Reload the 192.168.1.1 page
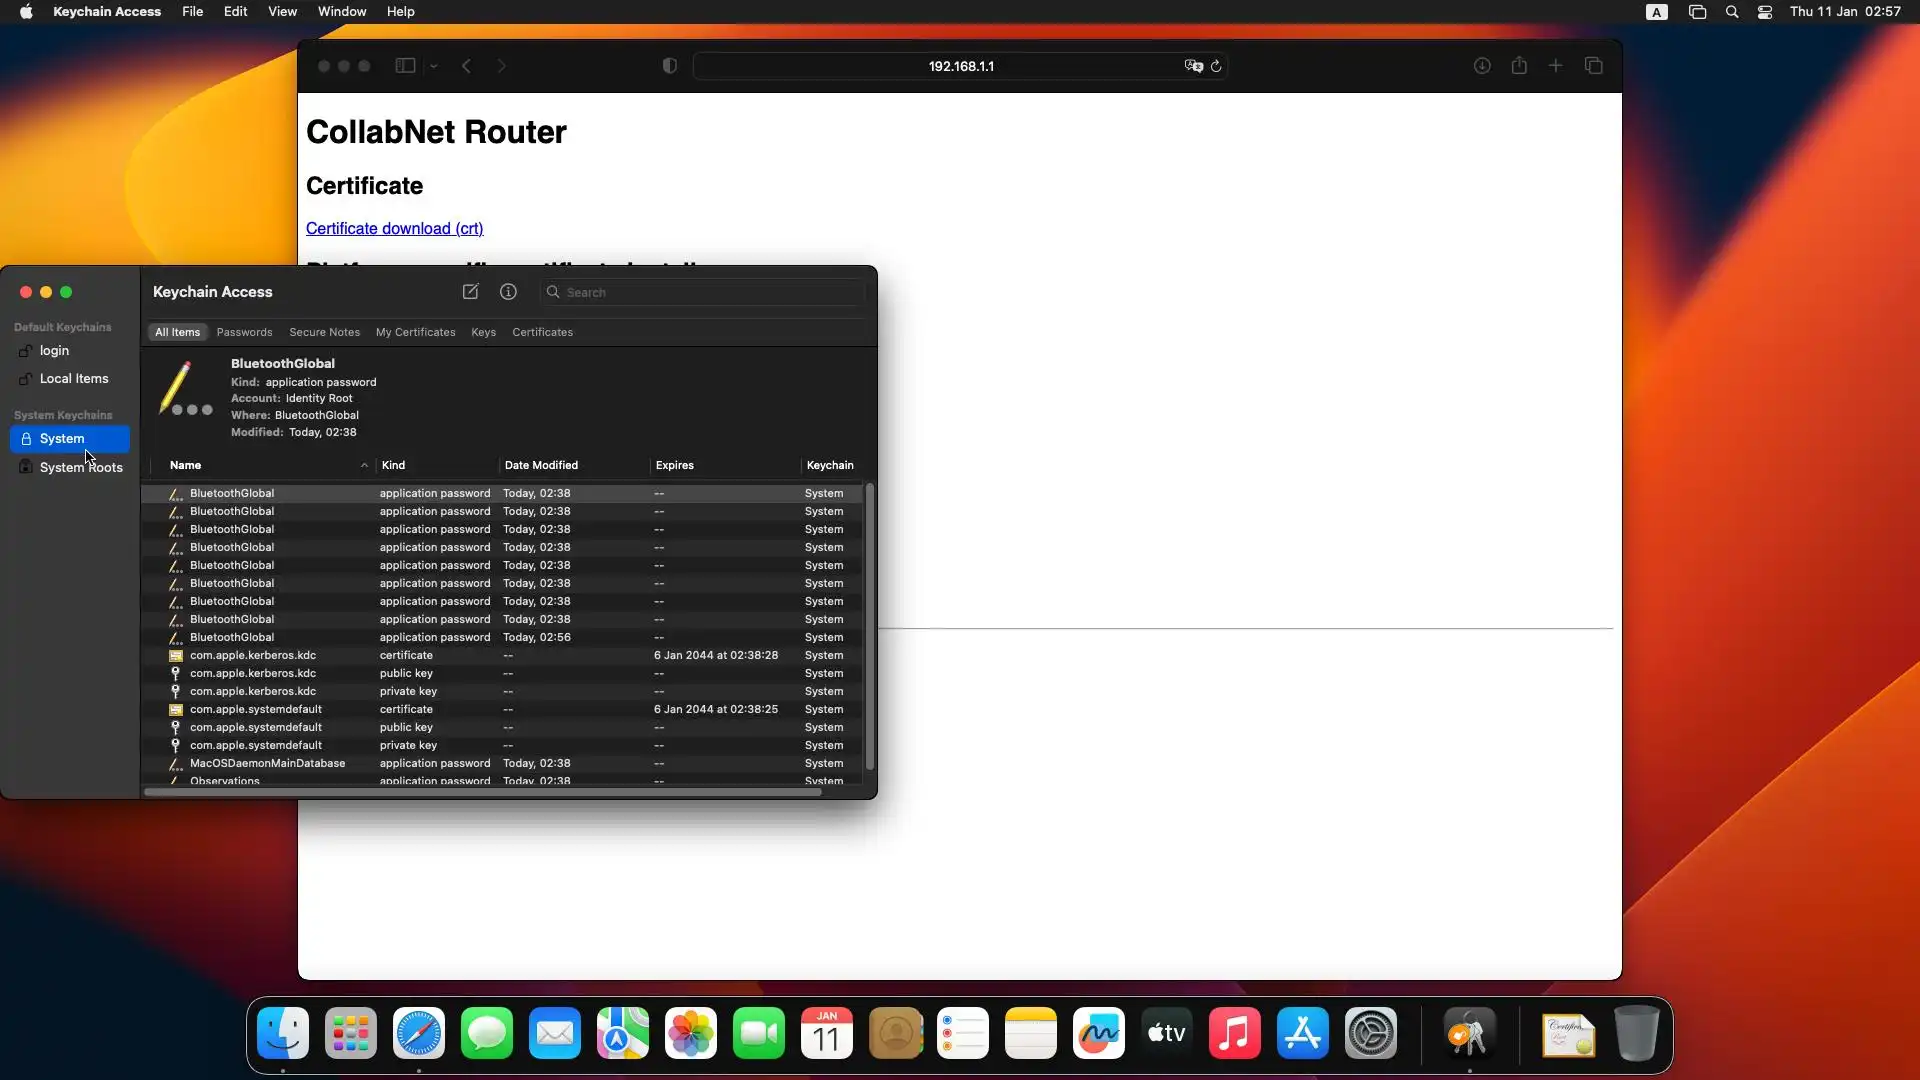 click(1216, 66)
